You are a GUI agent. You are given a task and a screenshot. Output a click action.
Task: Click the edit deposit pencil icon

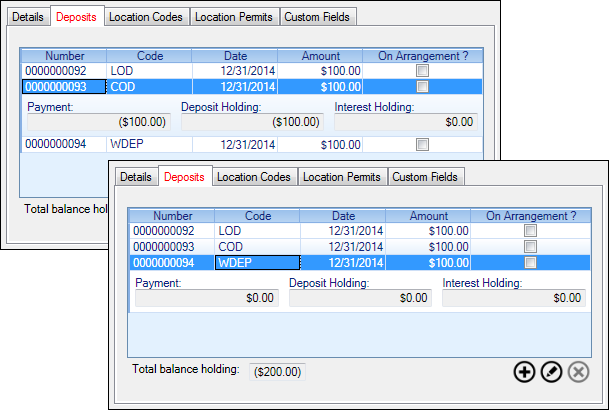pyautogui.click(x=552, y=372)
